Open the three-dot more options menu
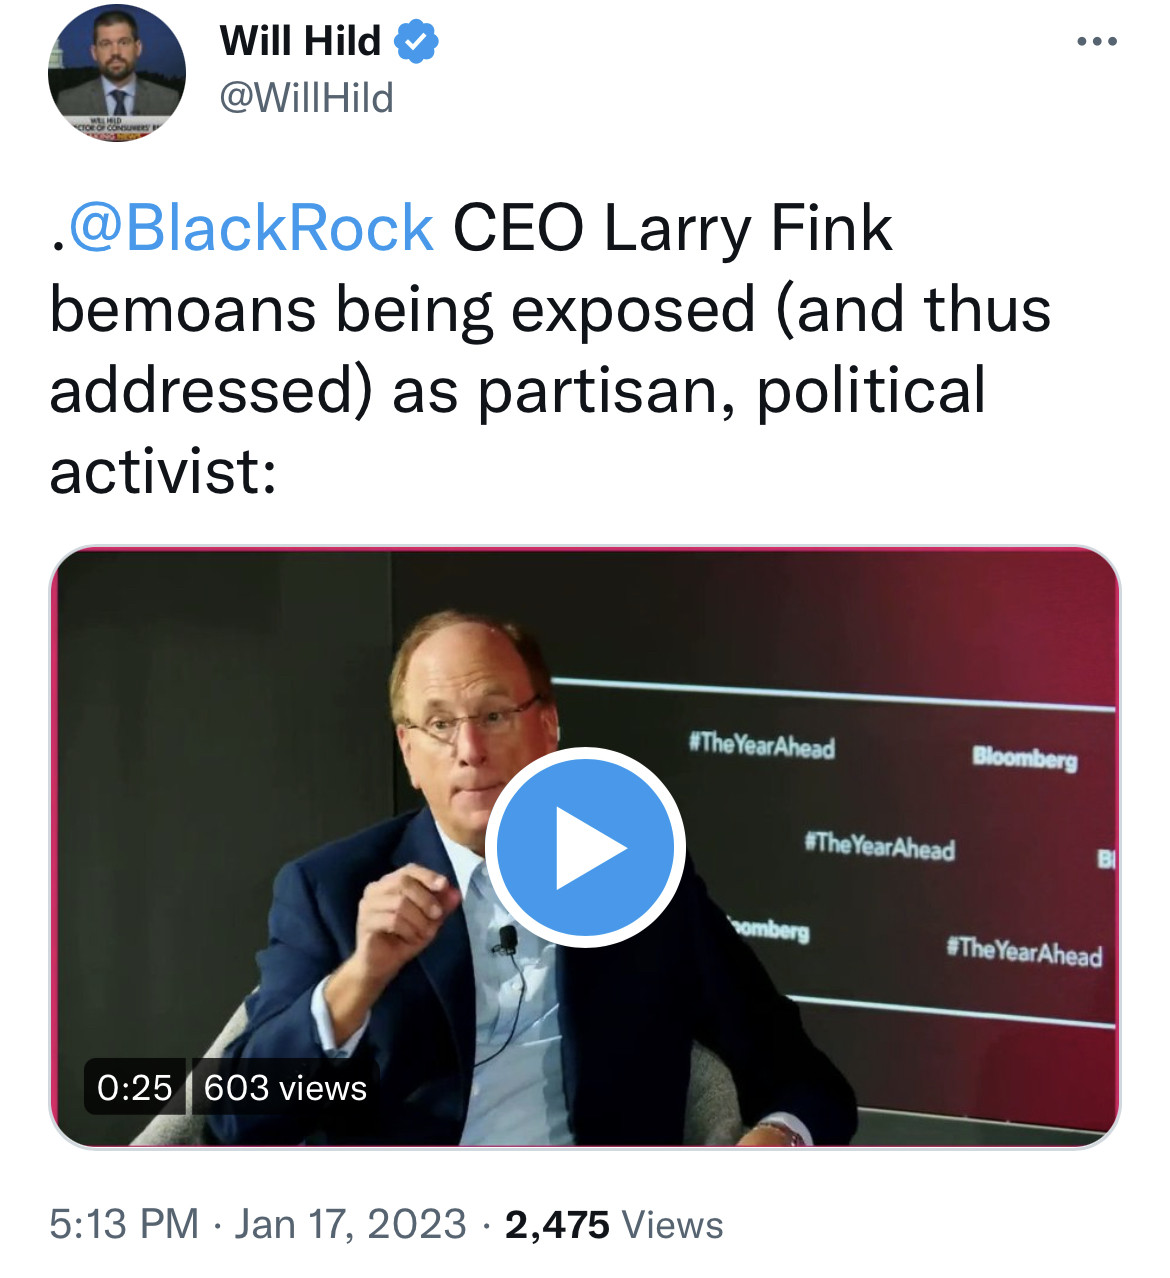 pos(1096,42)
